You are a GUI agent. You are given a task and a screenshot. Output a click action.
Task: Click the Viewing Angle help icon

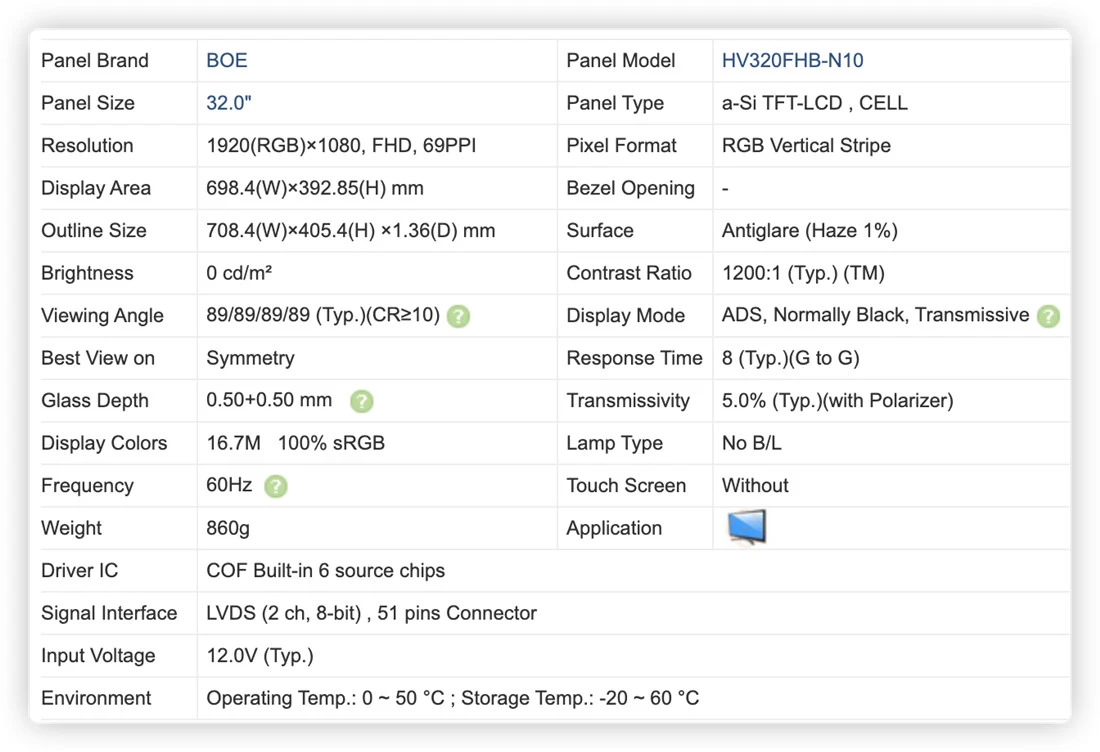458,316
